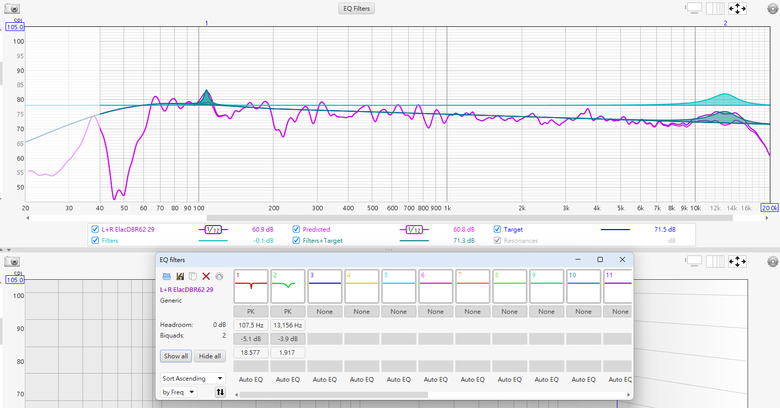The image size is (780, 408).
Task: Click filter marker 1 above graph
Action: pyautogui.click(x=206, y=23)
